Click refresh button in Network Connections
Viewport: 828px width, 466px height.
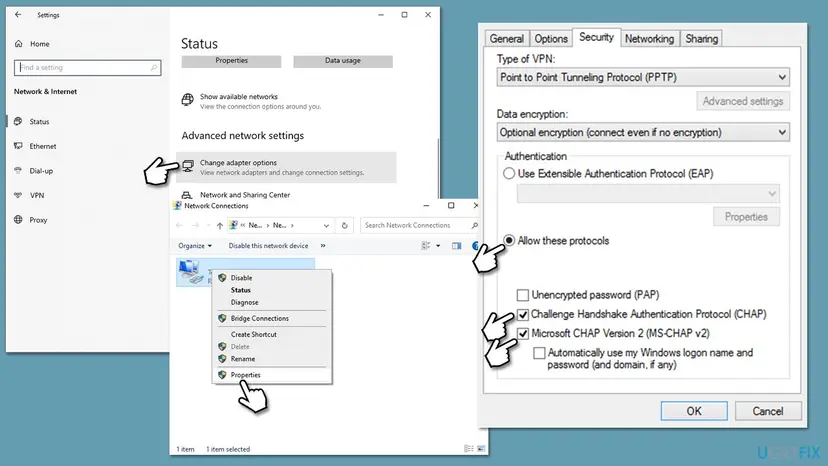coord(344,226)
